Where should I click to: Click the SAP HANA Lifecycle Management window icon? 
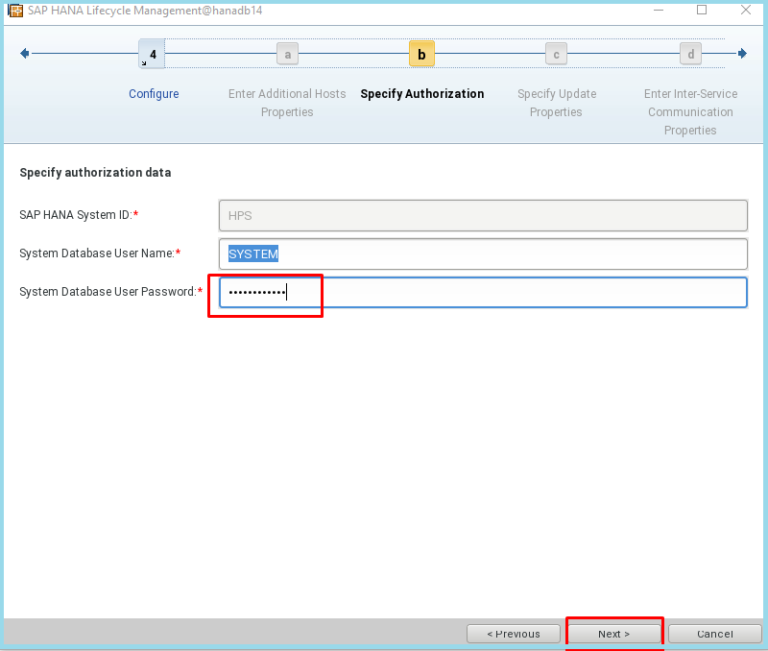15,10
